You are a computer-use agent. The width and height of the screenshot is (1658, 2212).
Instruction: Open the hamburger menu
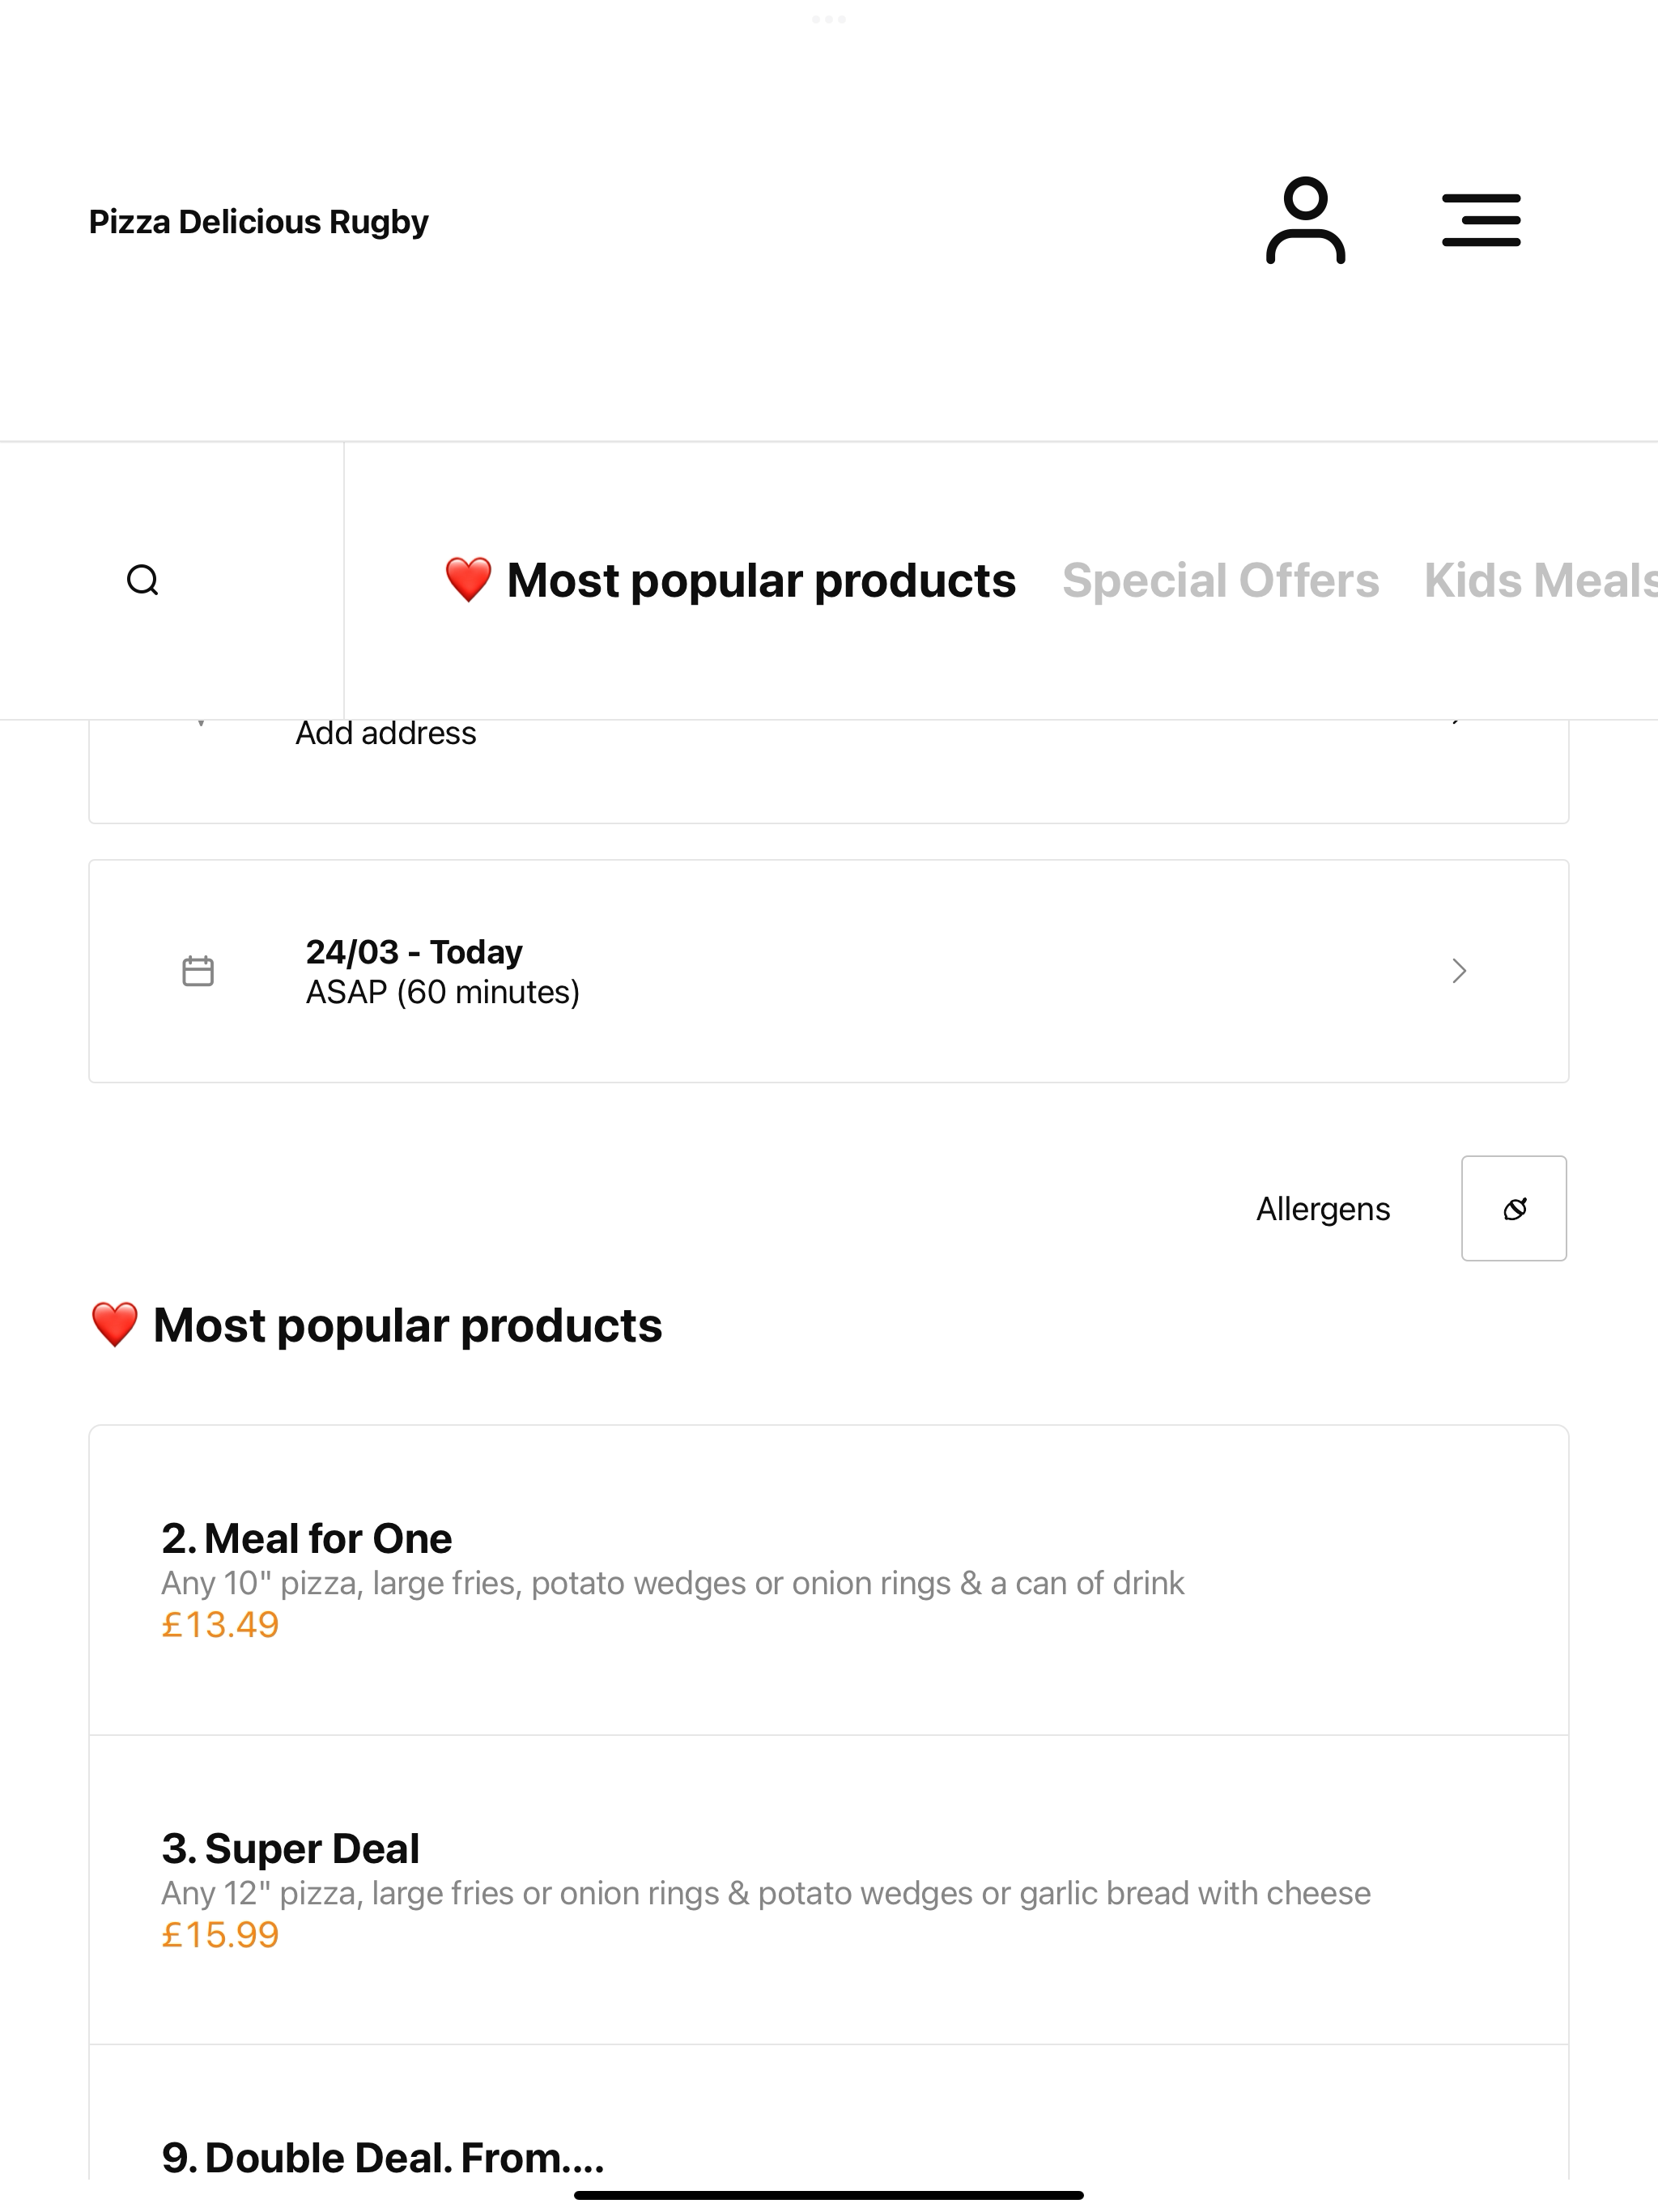[x=1481, y=221]
